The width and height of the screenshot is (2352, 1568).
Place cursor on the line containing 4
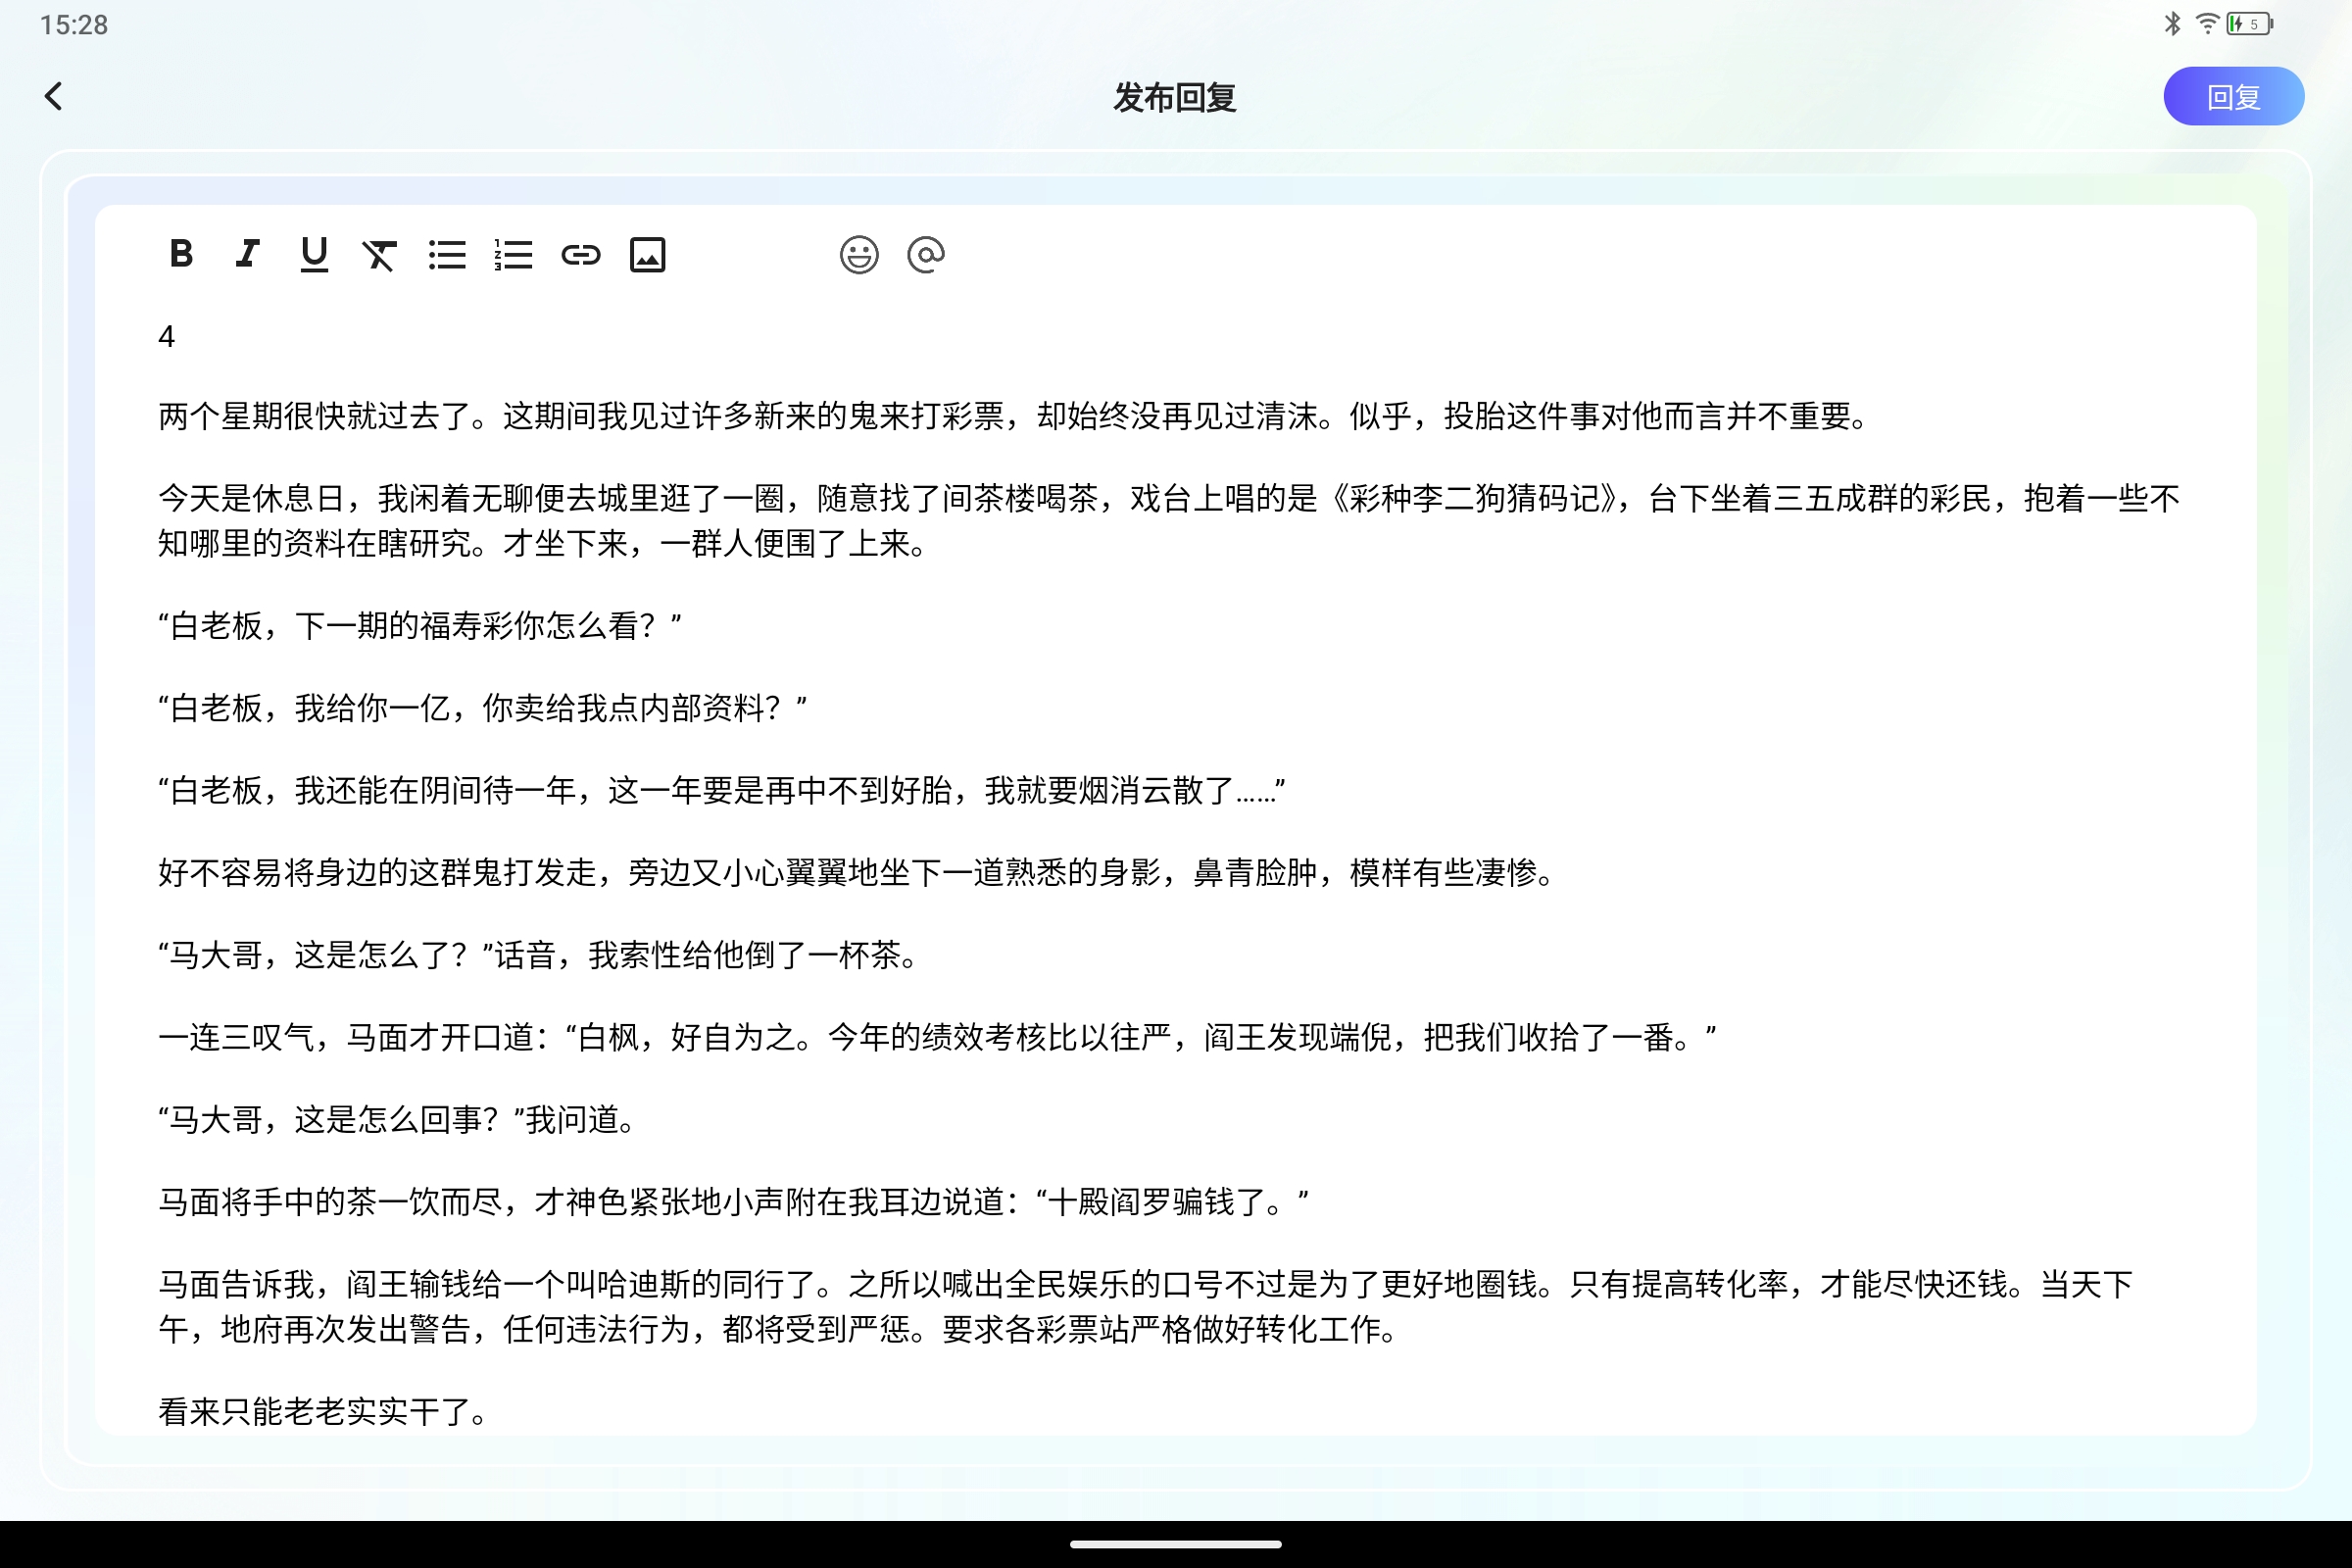[166, 337]
